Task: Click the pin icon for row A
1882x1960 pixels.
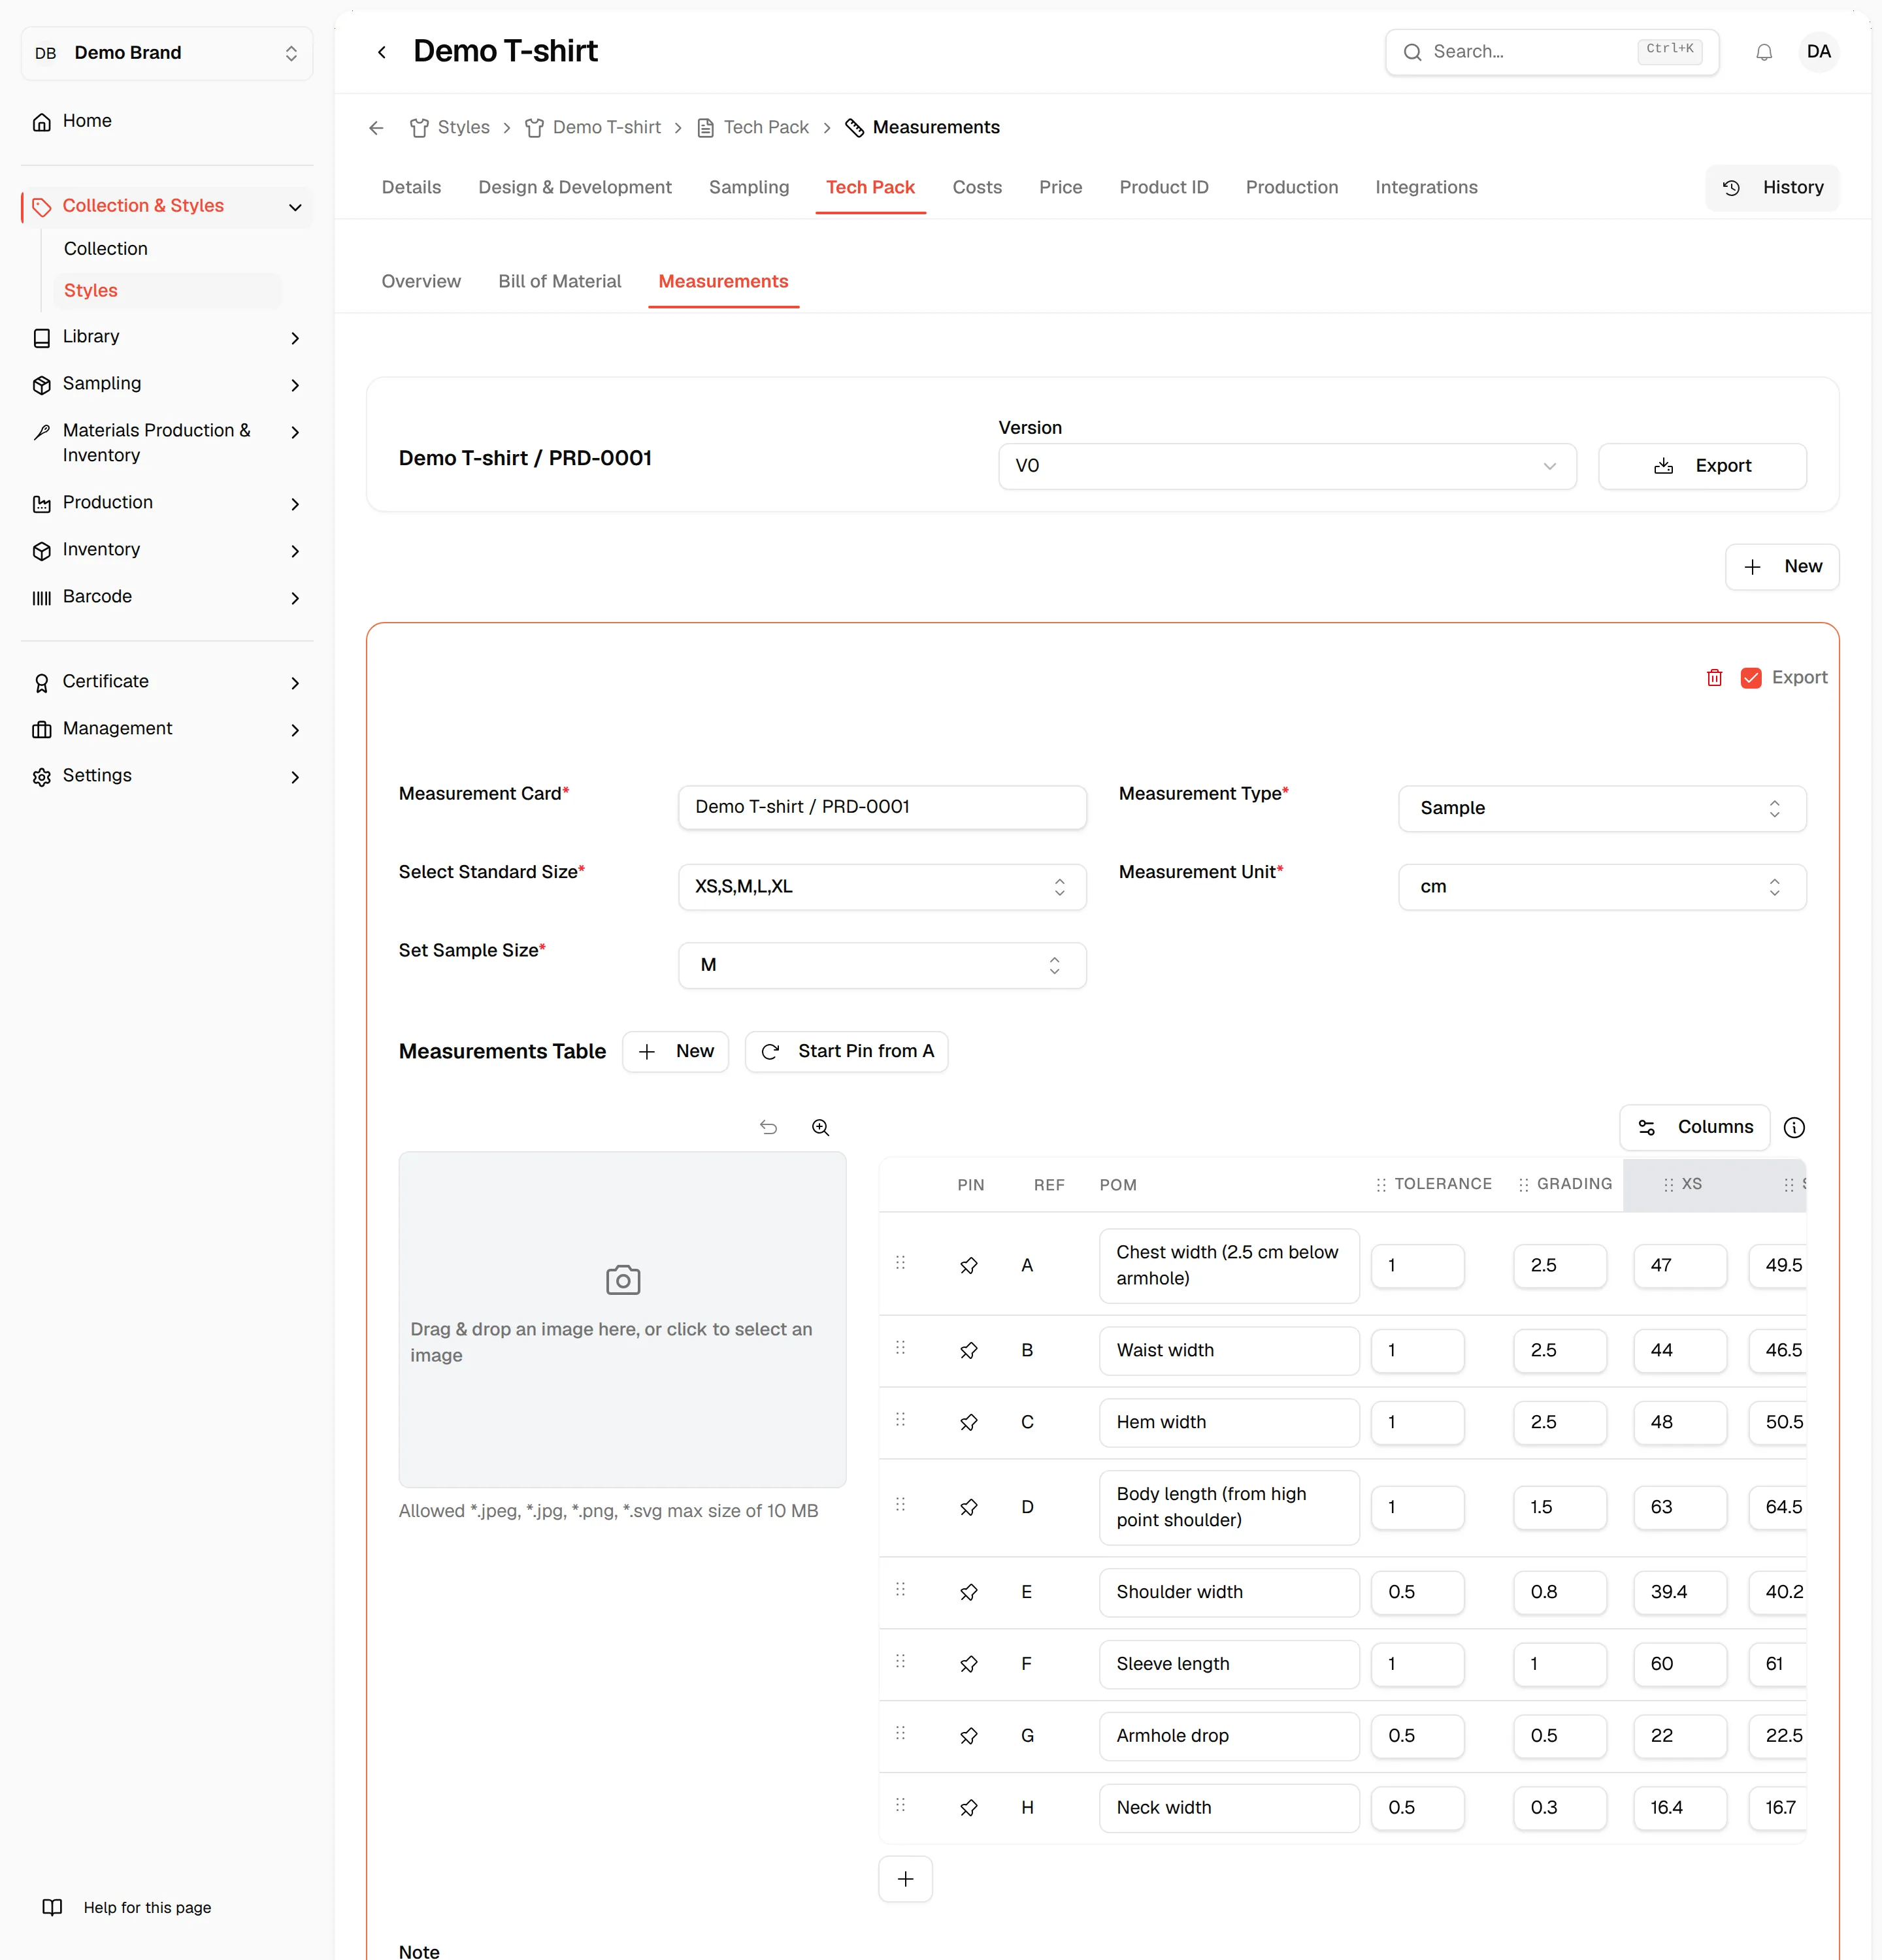Action: [968, 1266]
